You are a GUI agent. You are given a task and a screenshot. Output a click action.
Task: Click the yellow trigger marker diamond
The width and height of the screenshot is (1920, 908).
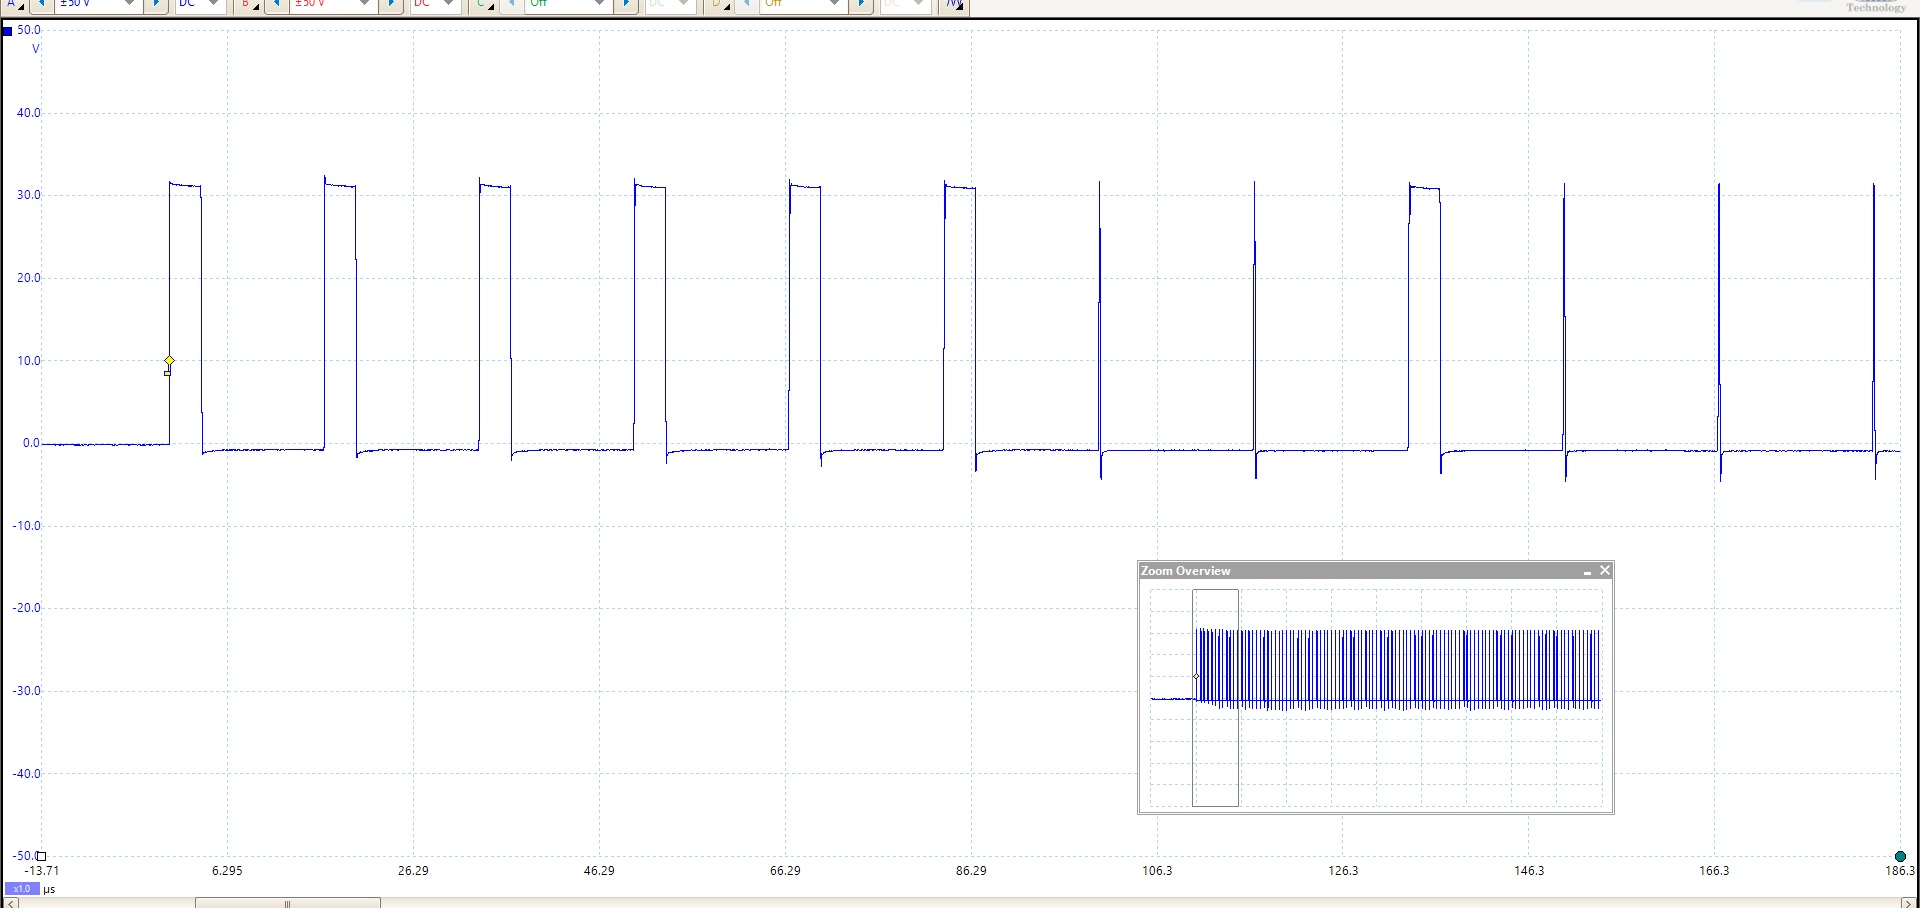169,361
